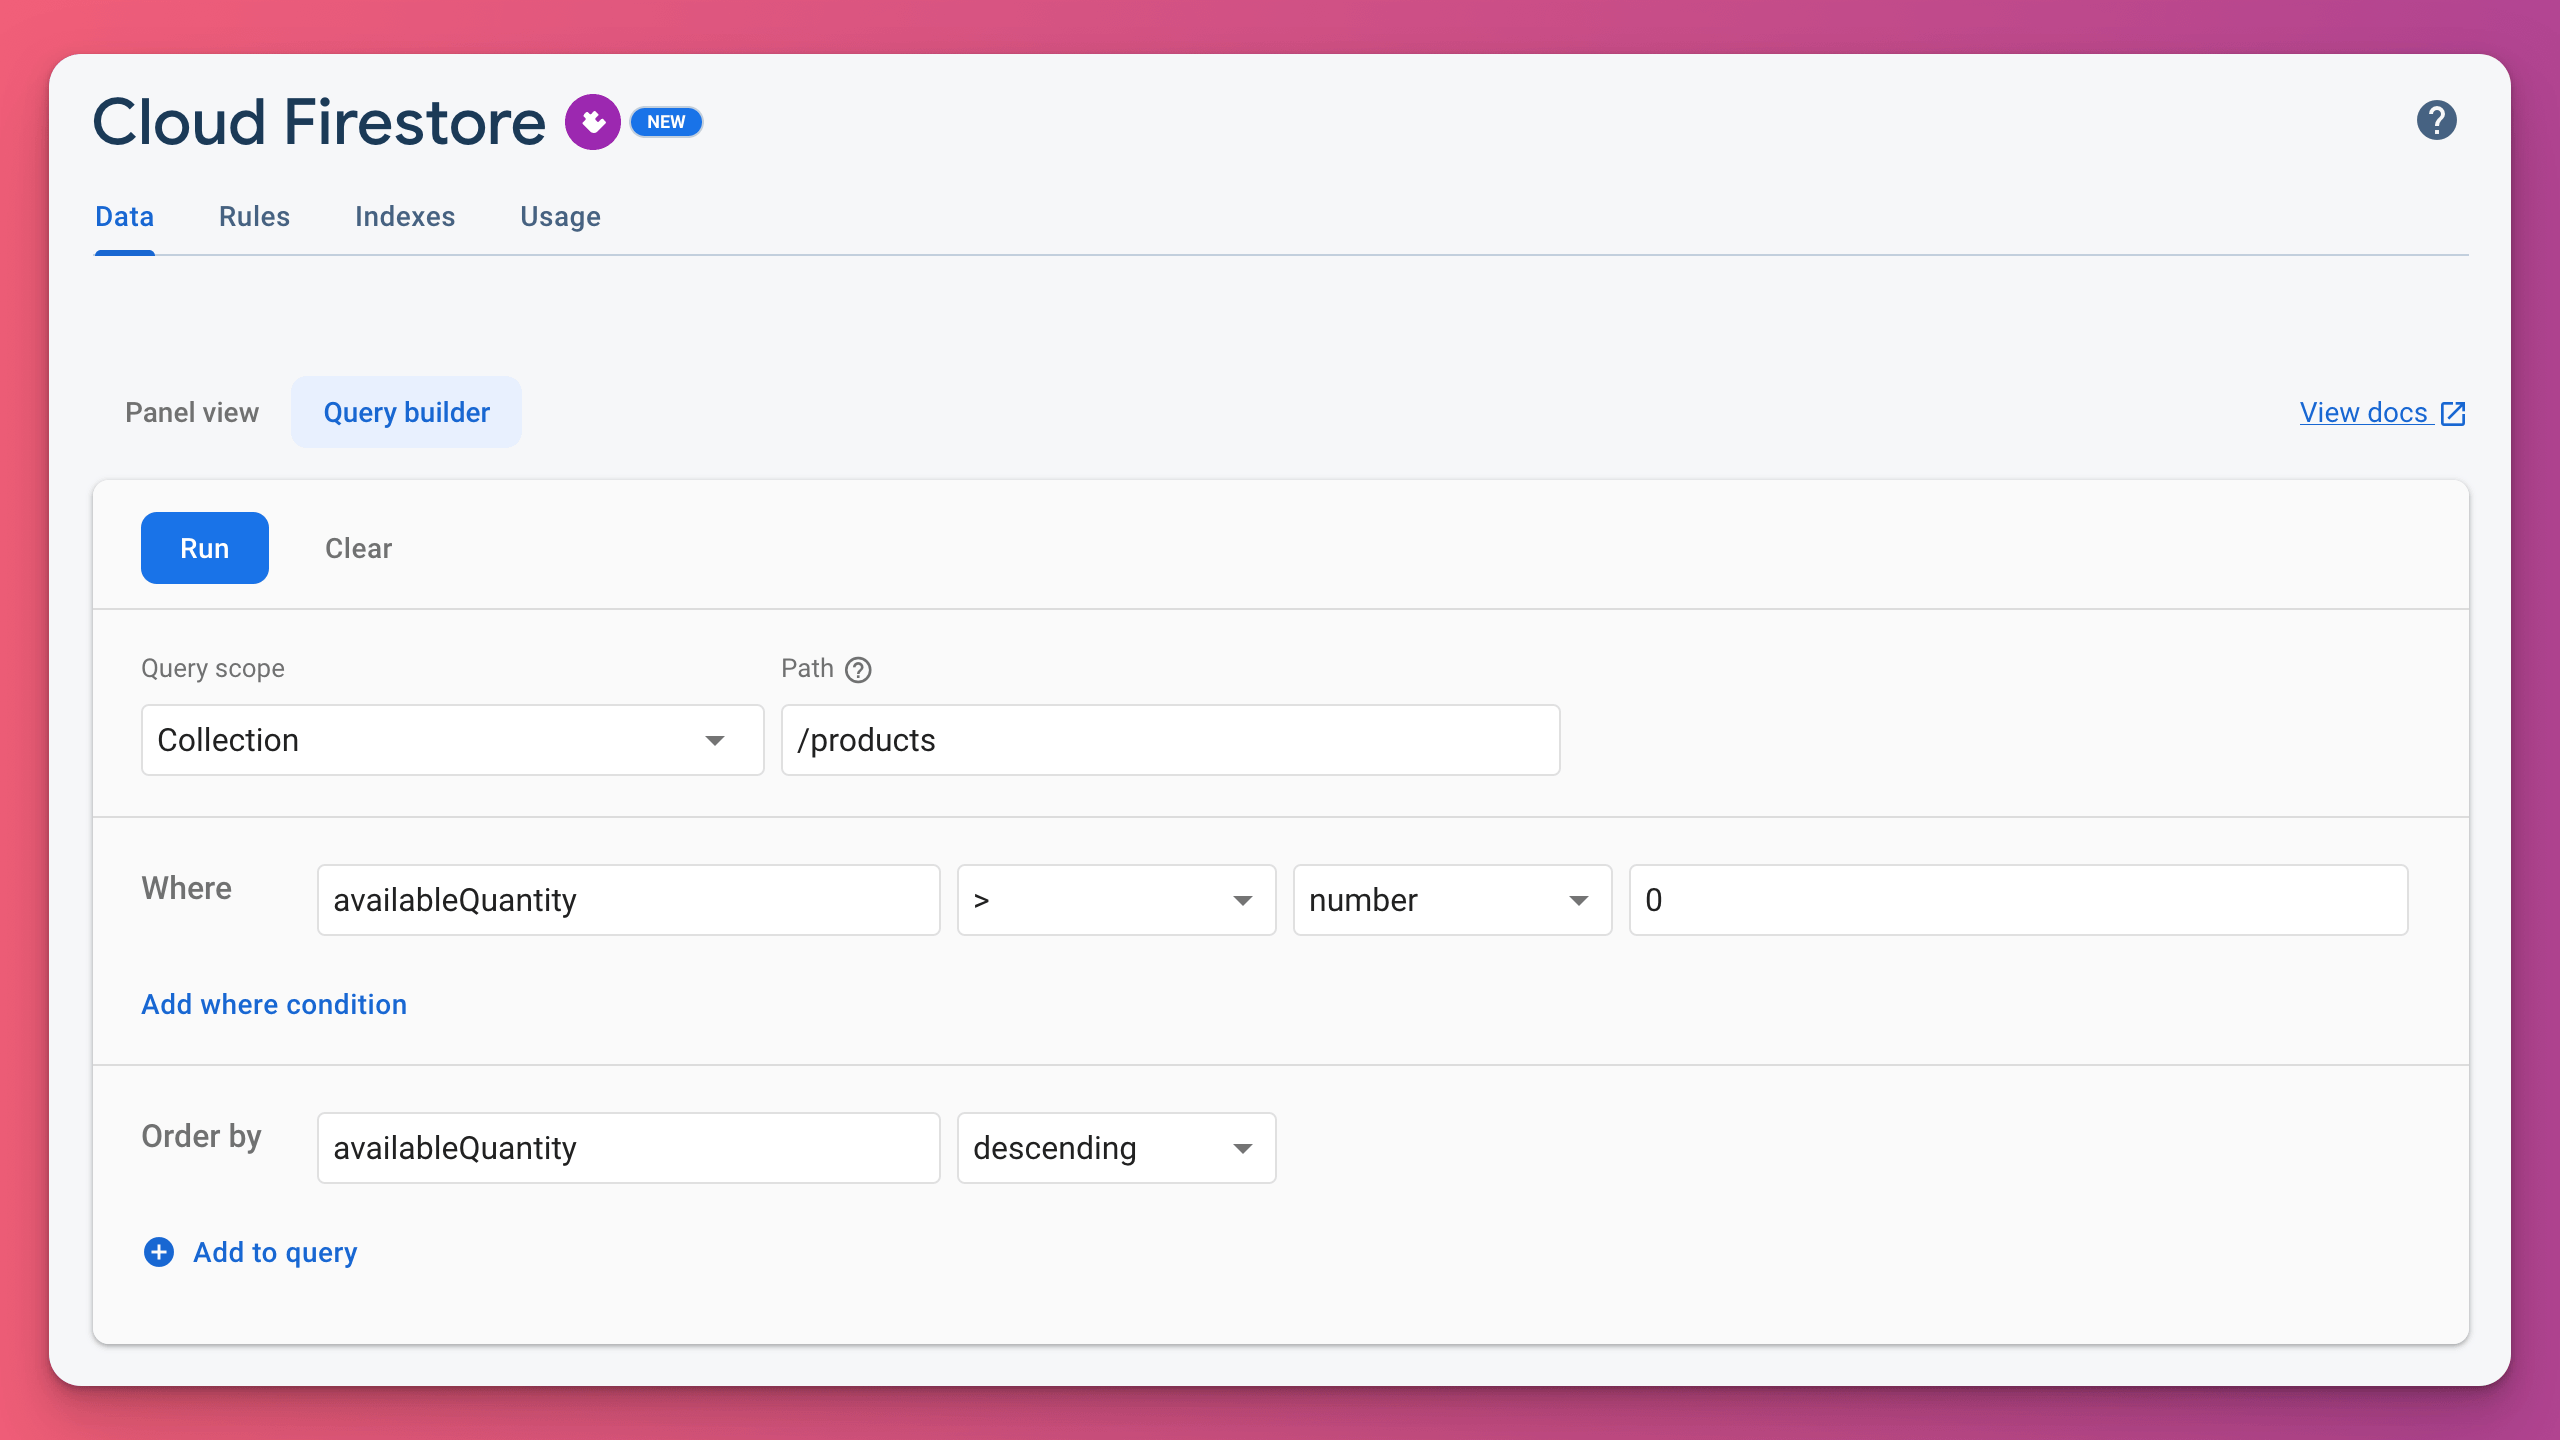Open the comparison operator dropdown showing >
This screenshot has width=2560, height=1440.
1116,900
